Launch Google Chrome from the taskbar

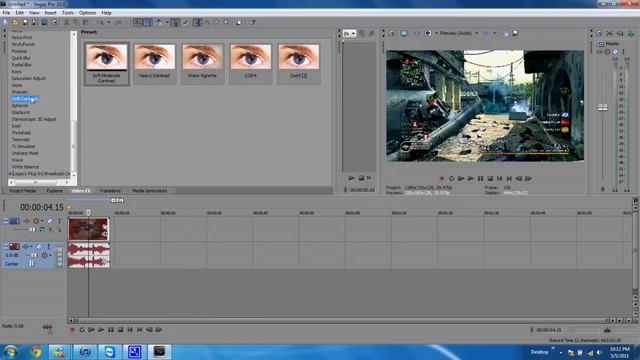click(36, 351)
